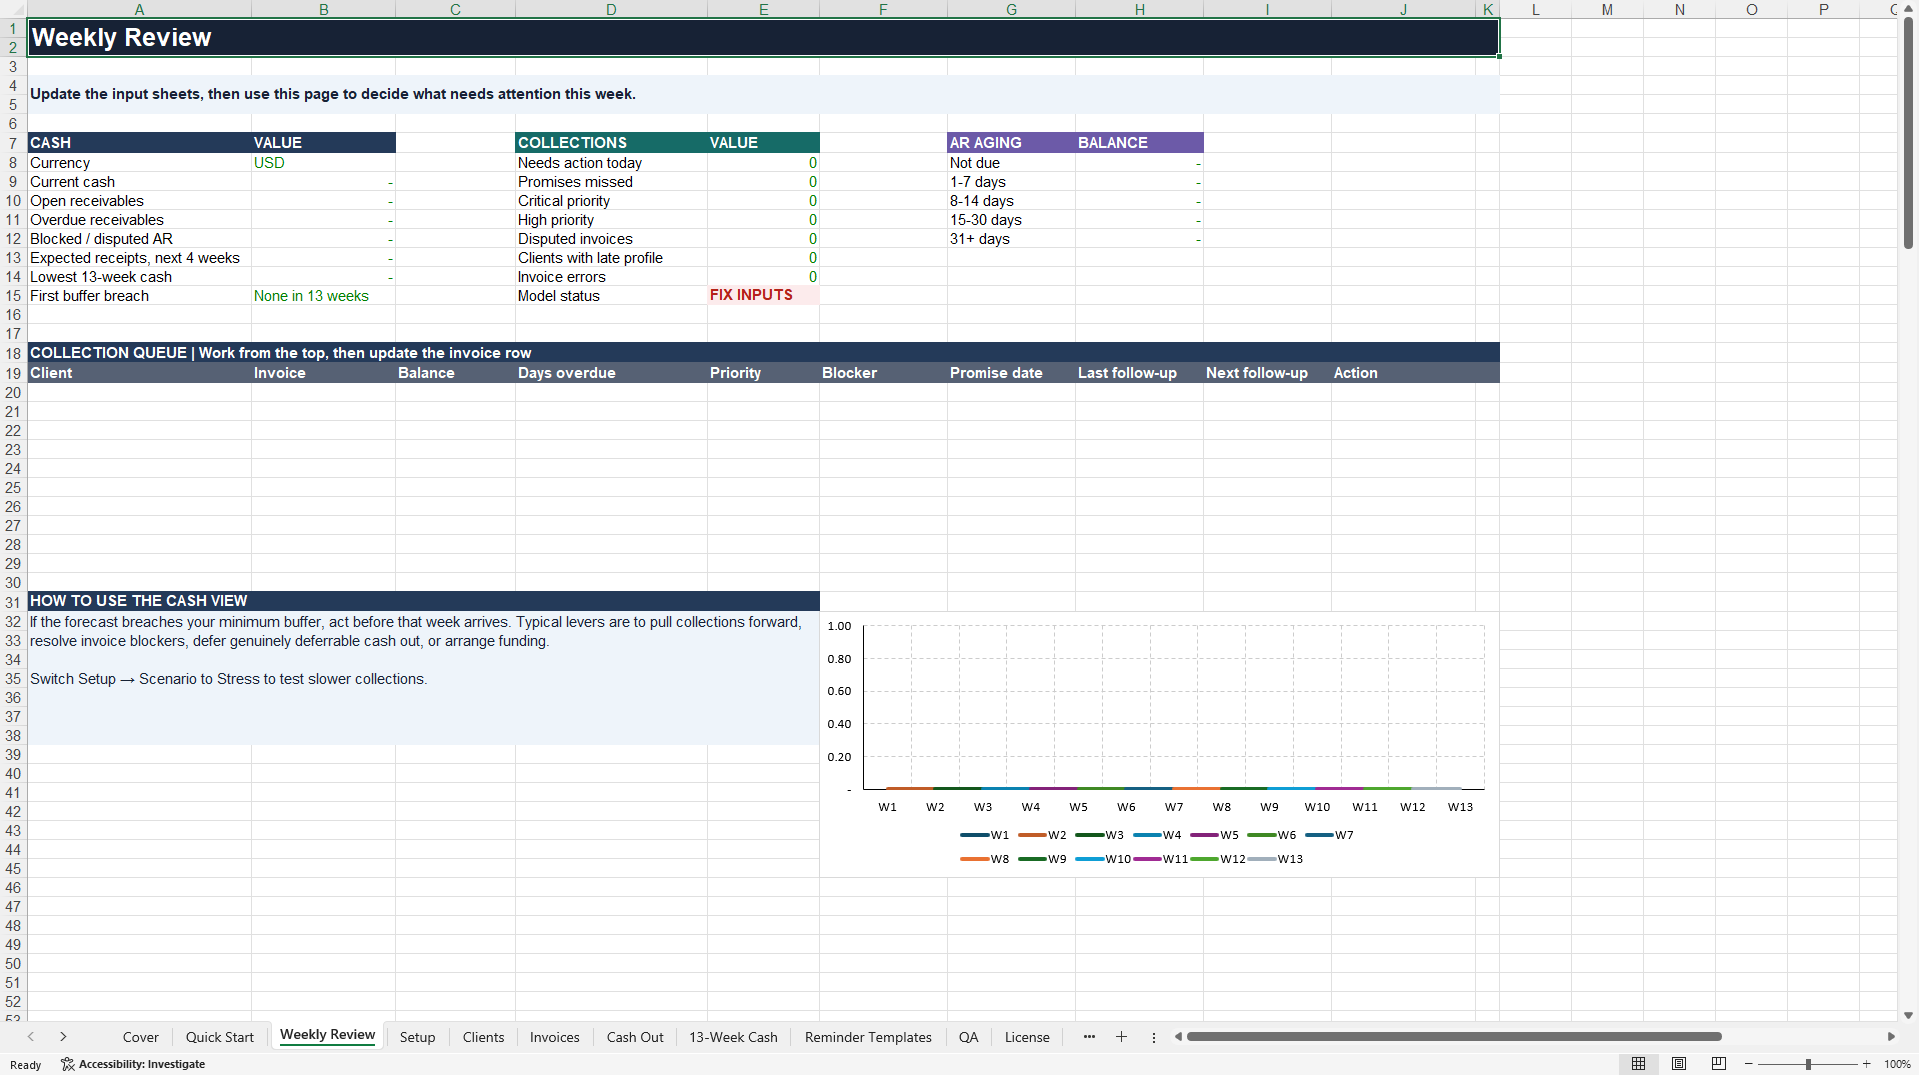The width and height of the screenshot is (1919, 1075).
Task: Switch to the Clients sheet tab
Action: [x=483, y=1037]
